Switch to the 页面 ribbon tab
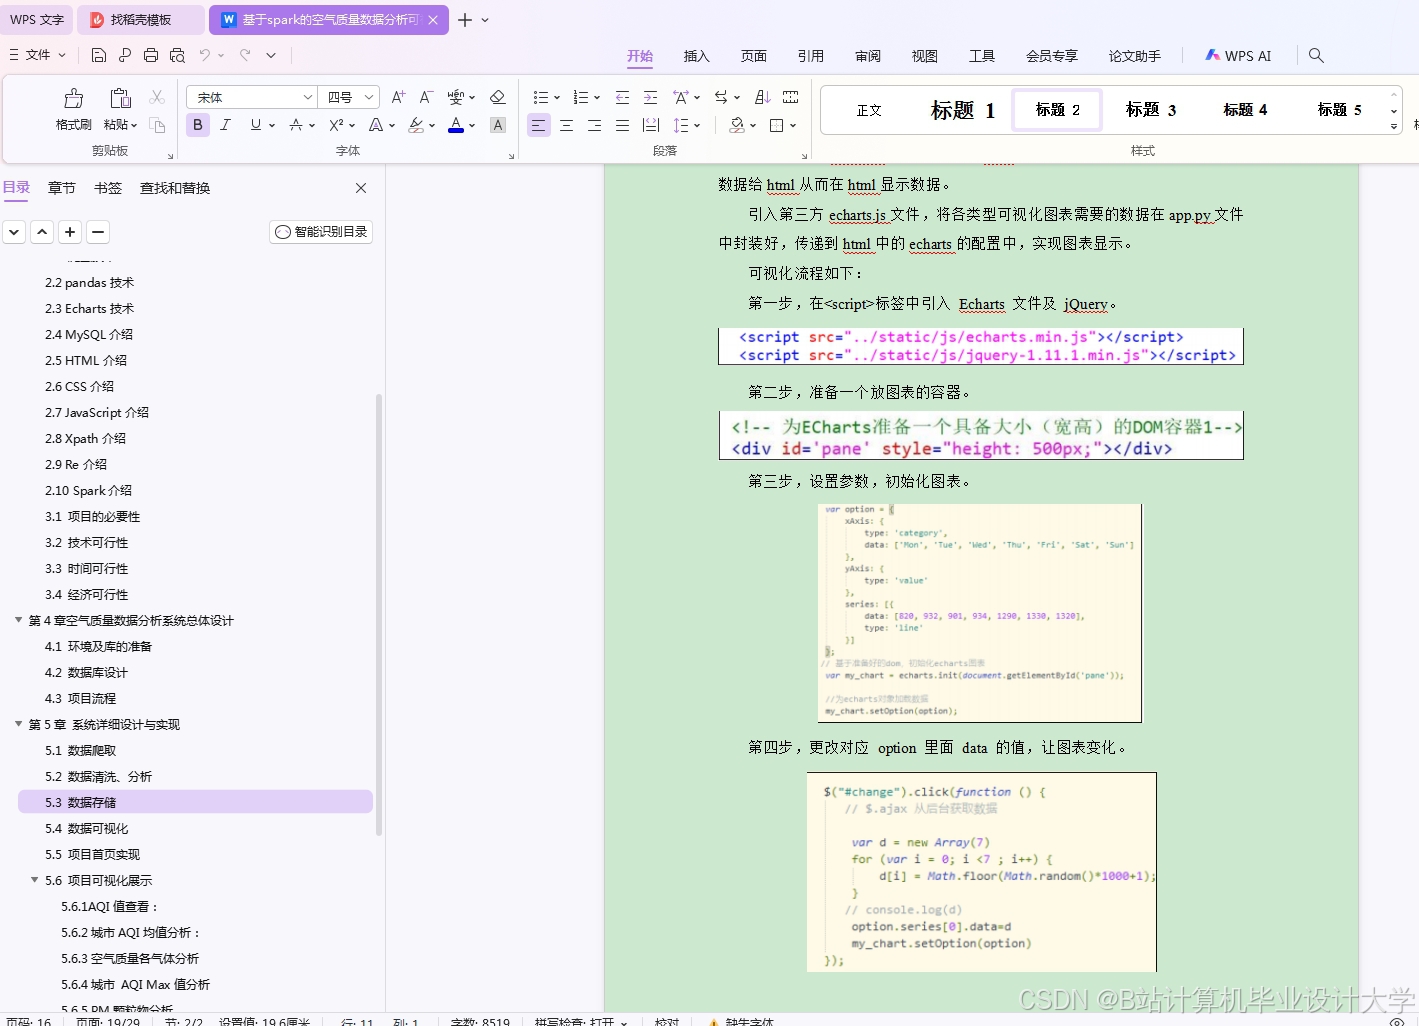The height and width of the screenshot is (1026, 1419). coord(753,56)
